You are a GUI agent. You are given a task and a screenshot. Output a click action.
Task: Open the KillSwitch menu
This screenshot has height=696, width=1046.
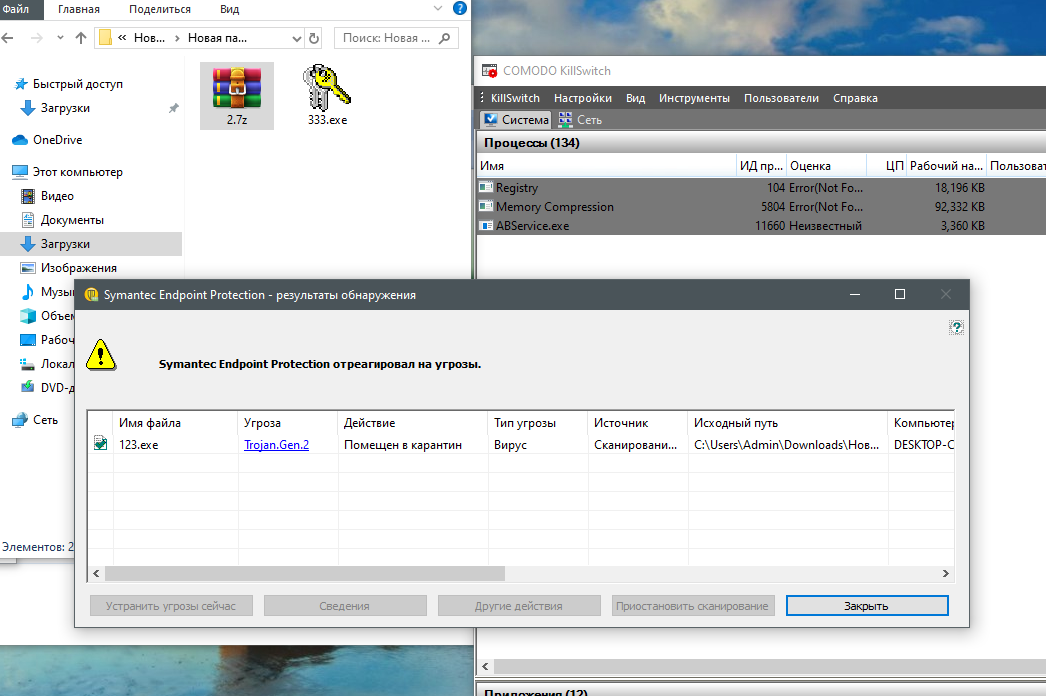pyautogui.click(x=515, y=98)
